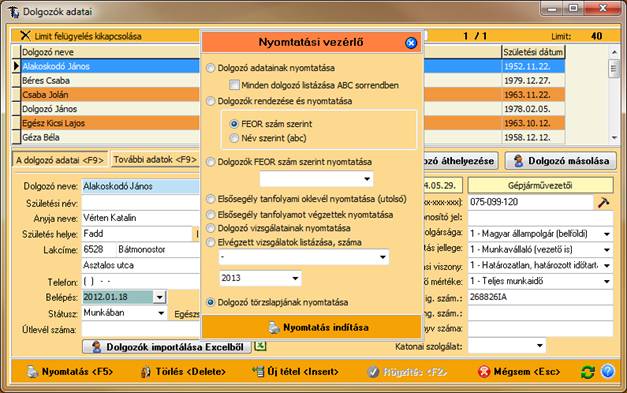
Task: Click the employee list scroll down arrow
Action: point(614,138)
